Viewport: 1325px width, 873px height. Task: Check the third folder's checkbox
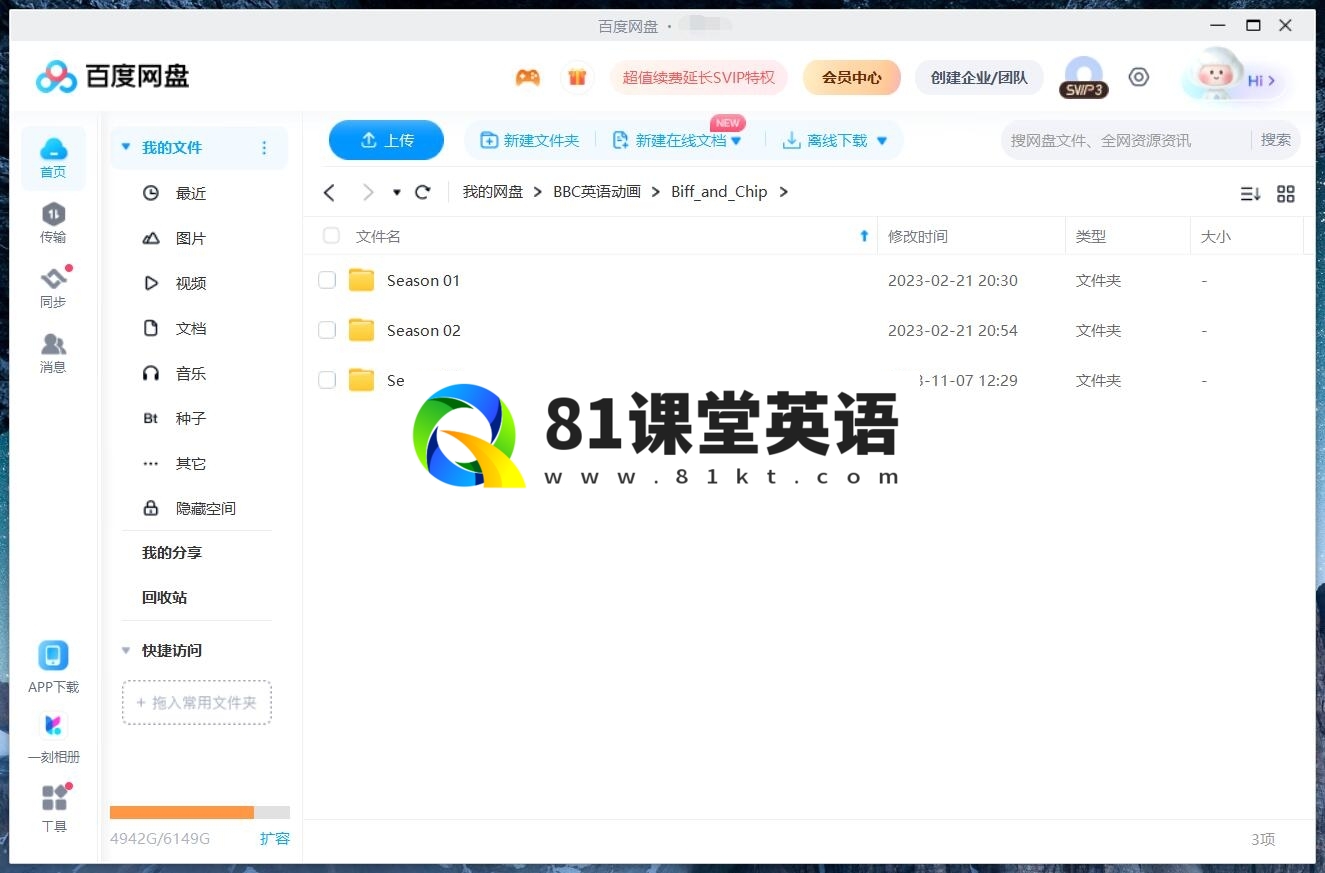(327, 380)
